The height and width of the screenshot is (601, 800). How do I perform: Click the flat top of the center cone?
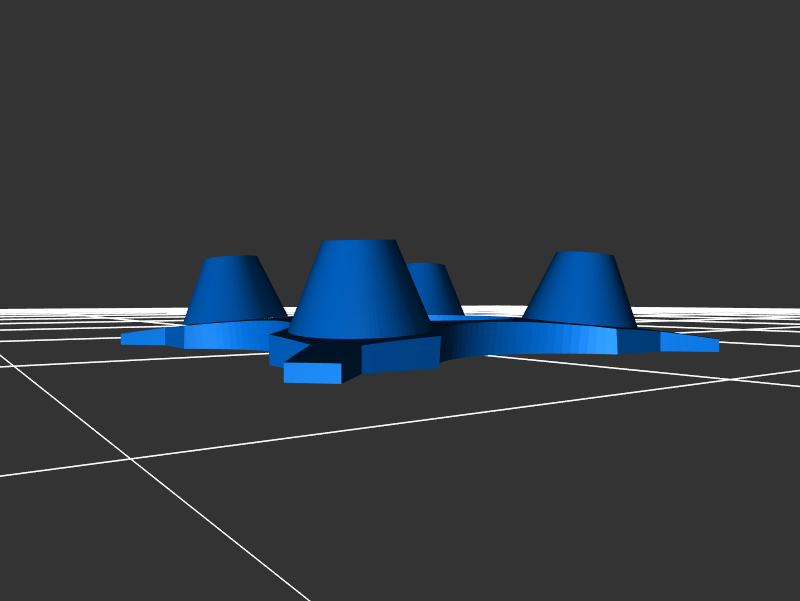coord(356,244)
